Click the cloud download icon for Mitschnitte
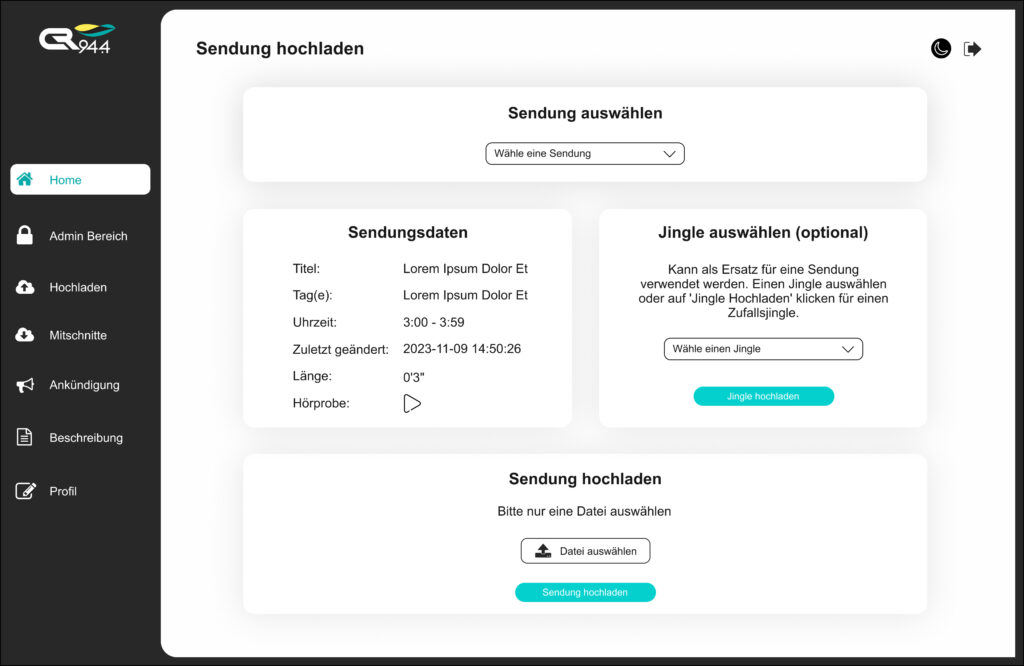 25,335
